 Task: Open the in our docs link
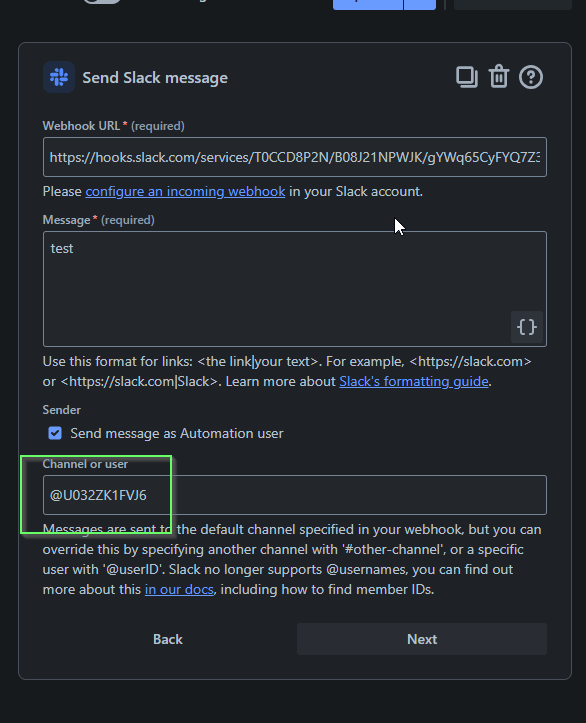tap(179, 589)
